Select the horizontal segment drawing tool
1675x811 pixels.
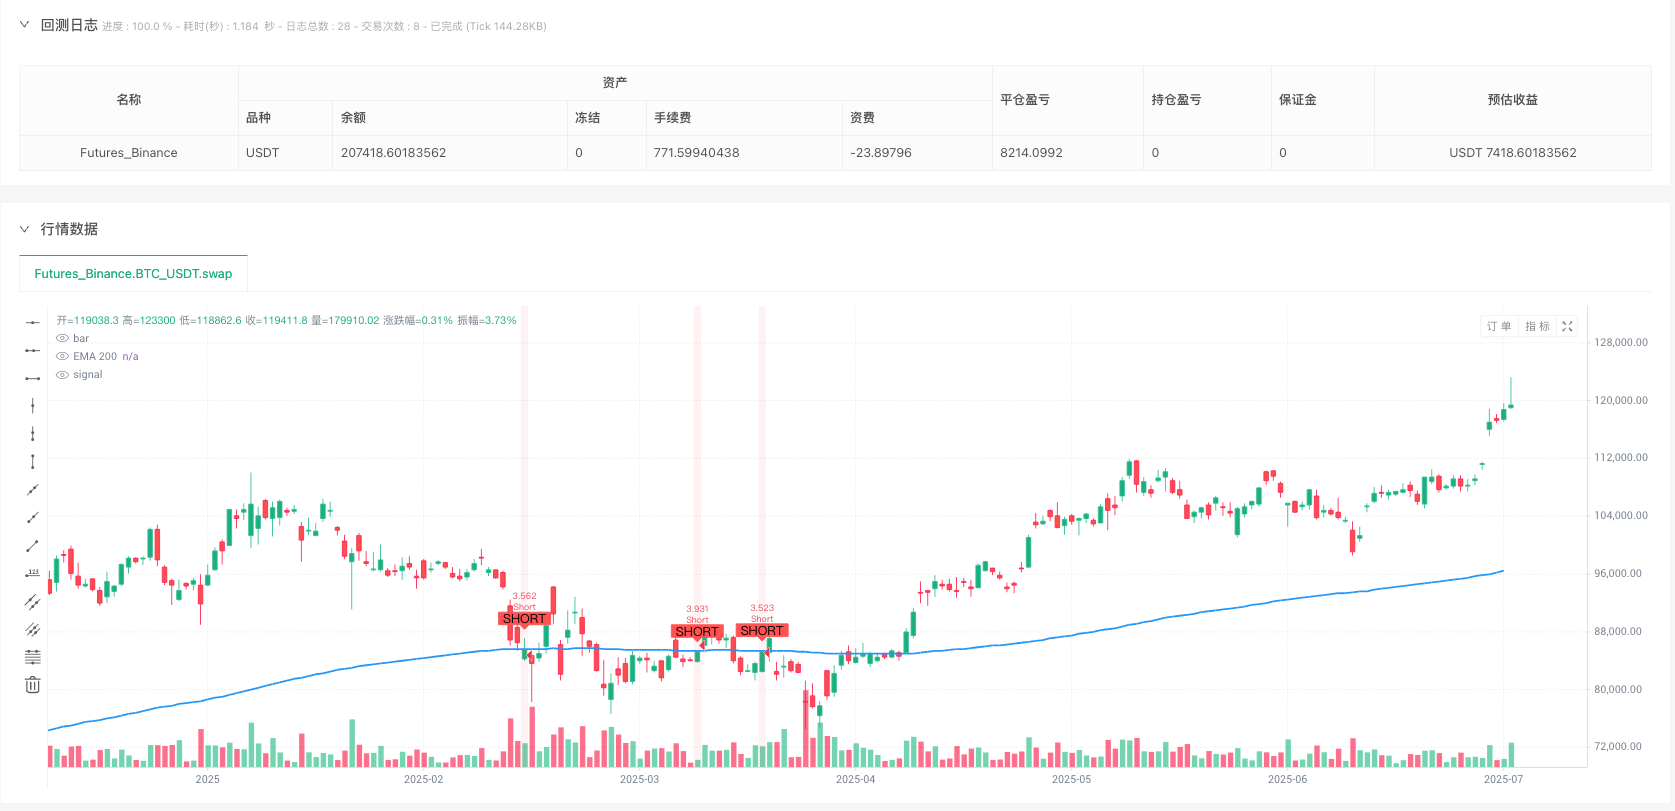point(33,378)
